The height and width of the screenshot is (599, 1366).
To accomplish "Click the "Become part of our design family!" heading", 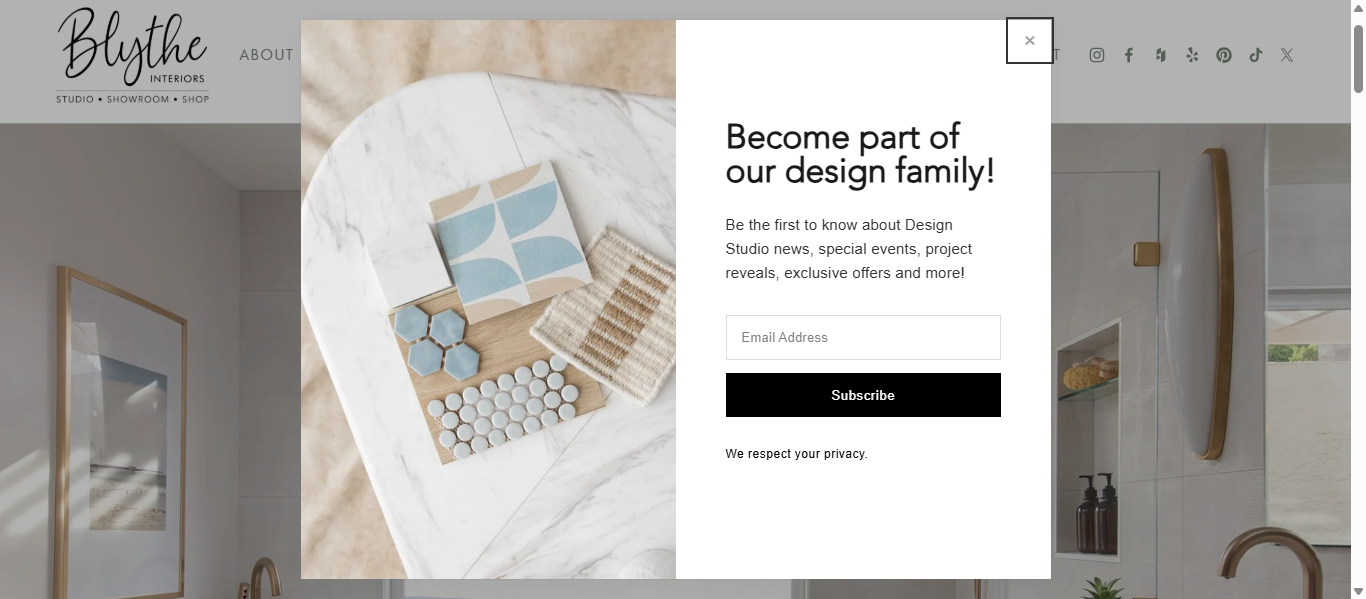I will 860,154.
